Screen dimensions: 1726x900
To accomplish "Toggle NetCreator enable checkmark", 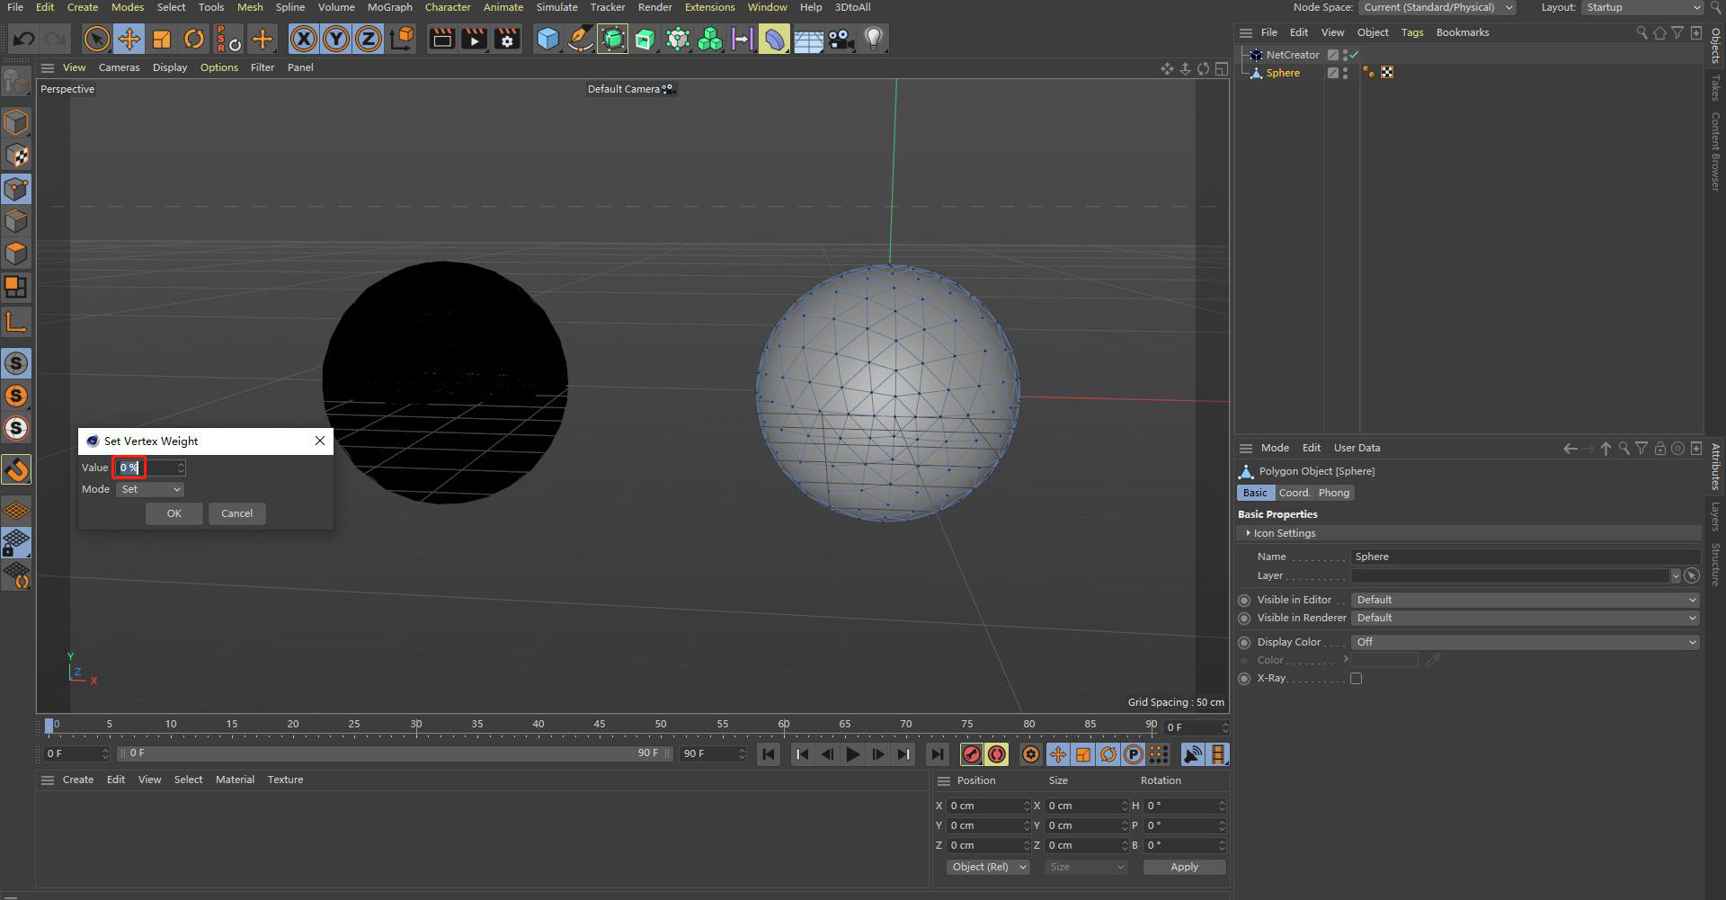I will click(1354, 55).
